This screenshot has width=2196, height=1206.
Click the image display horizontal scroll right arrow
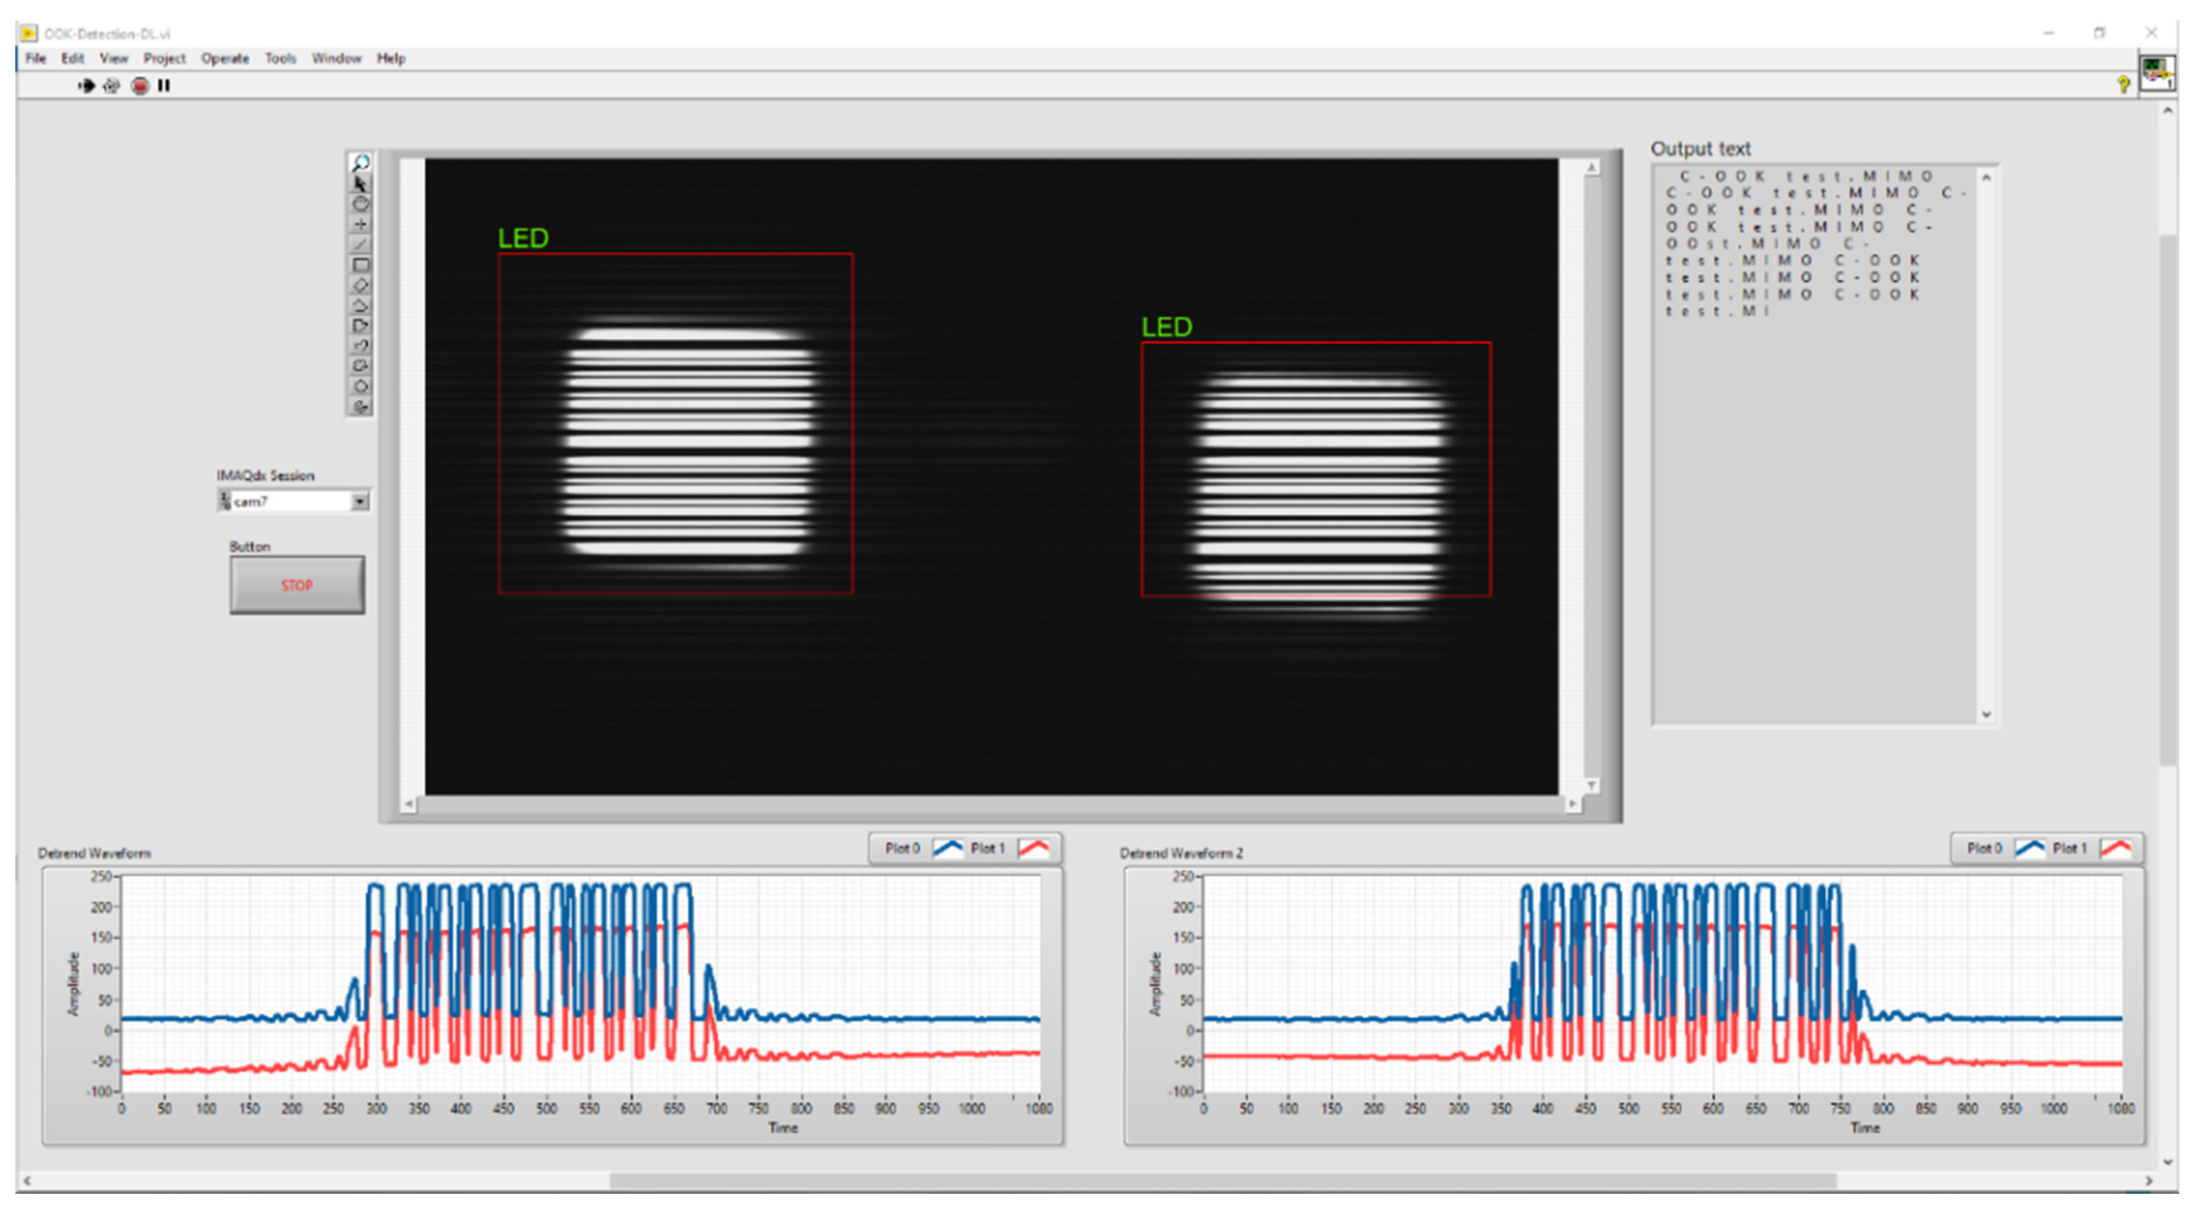click(x=1573, y=804)
